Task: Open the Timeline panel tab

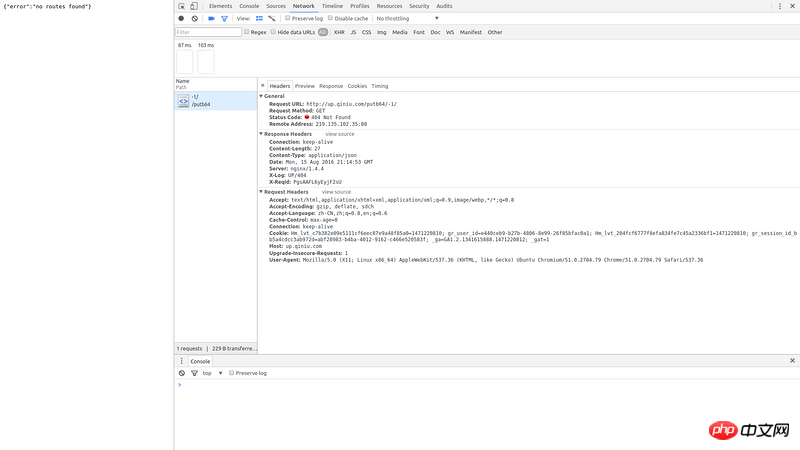Action: coord(332,6)
